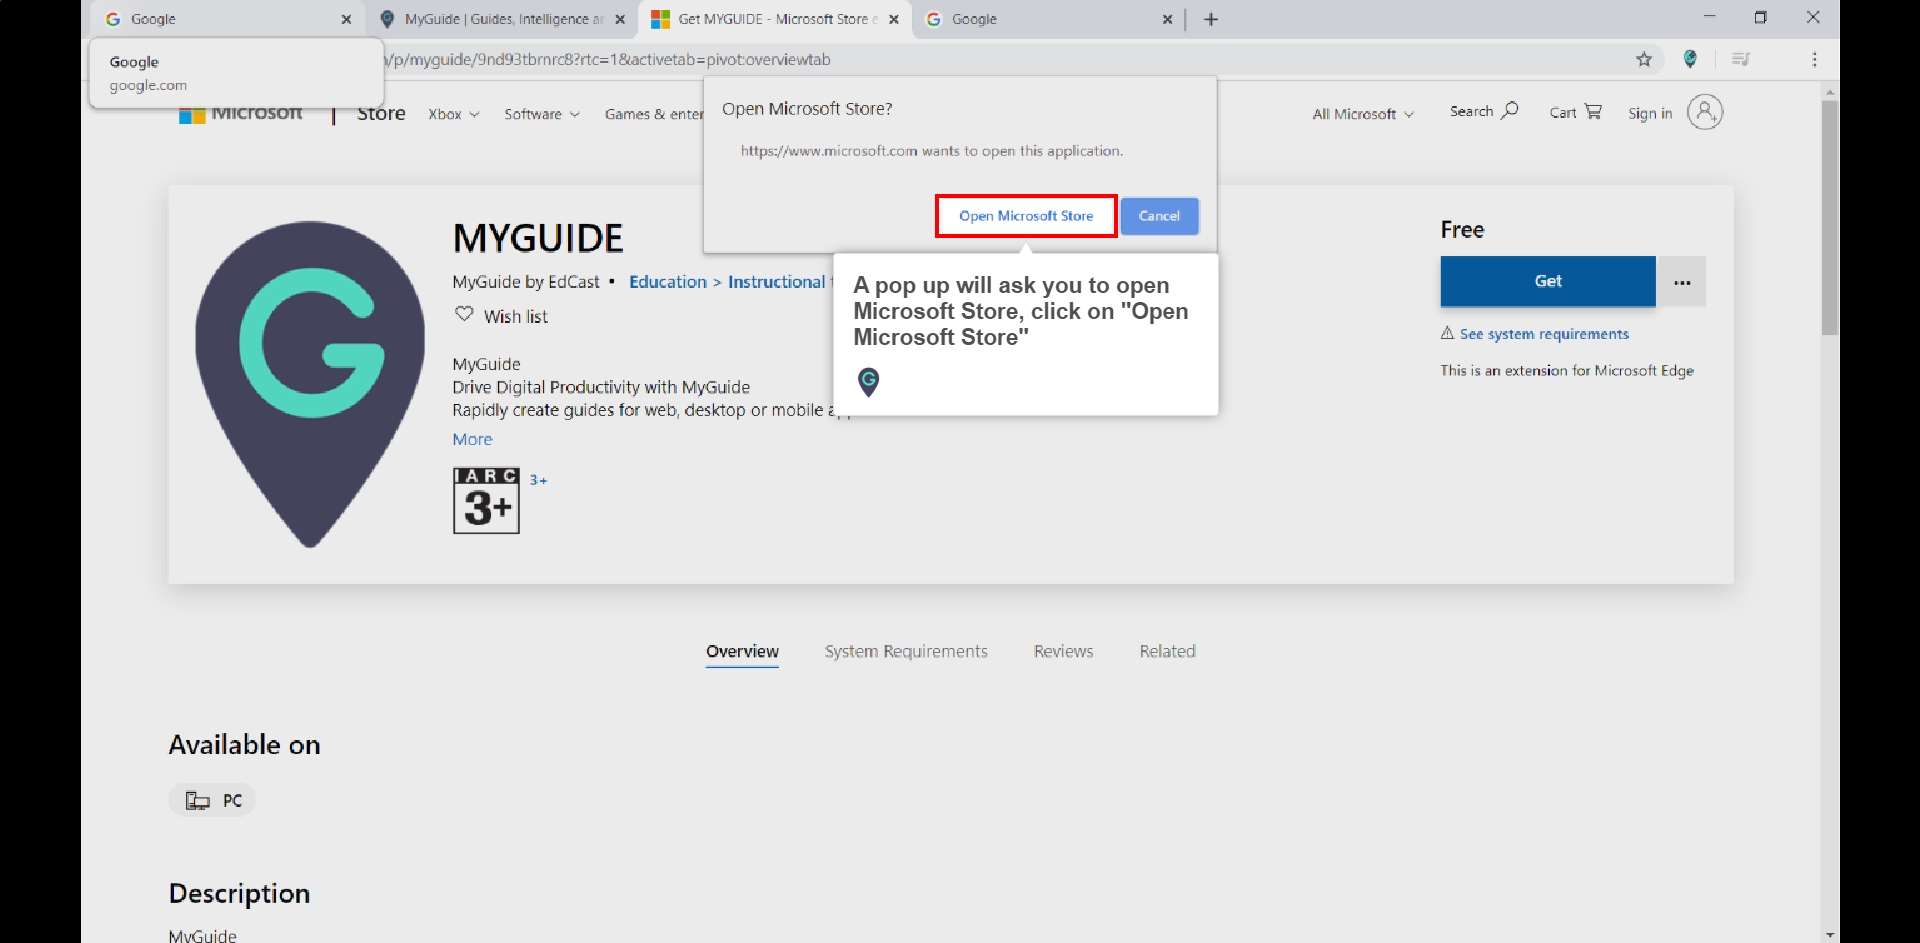This screenshot has height=943, width=1920.
Task: Expand the Software dropdown menu
Action: click(x=542, y=114)
